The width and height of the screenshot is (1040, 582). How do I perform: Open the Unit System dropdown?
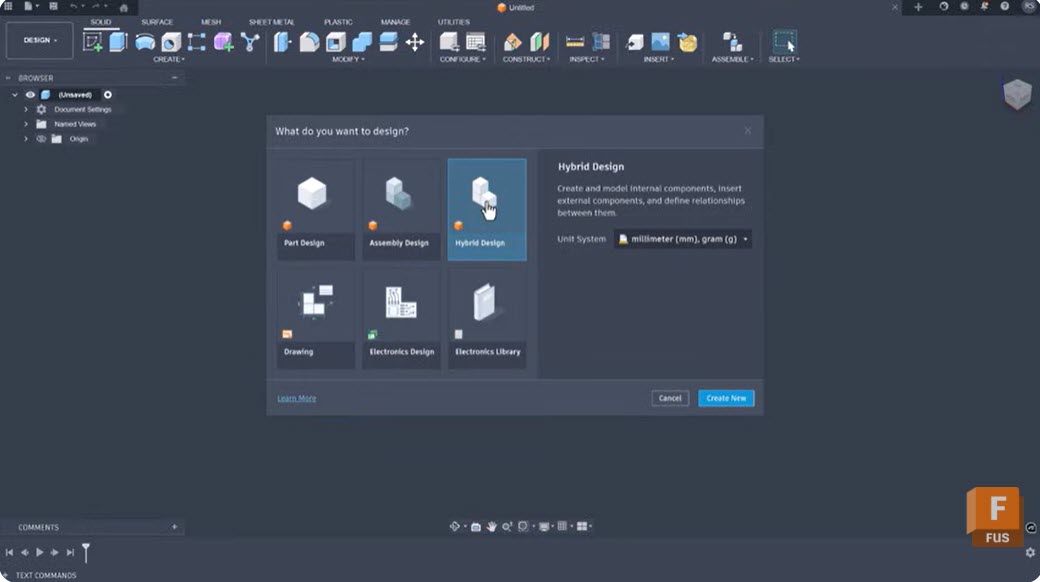coord(682,239)
